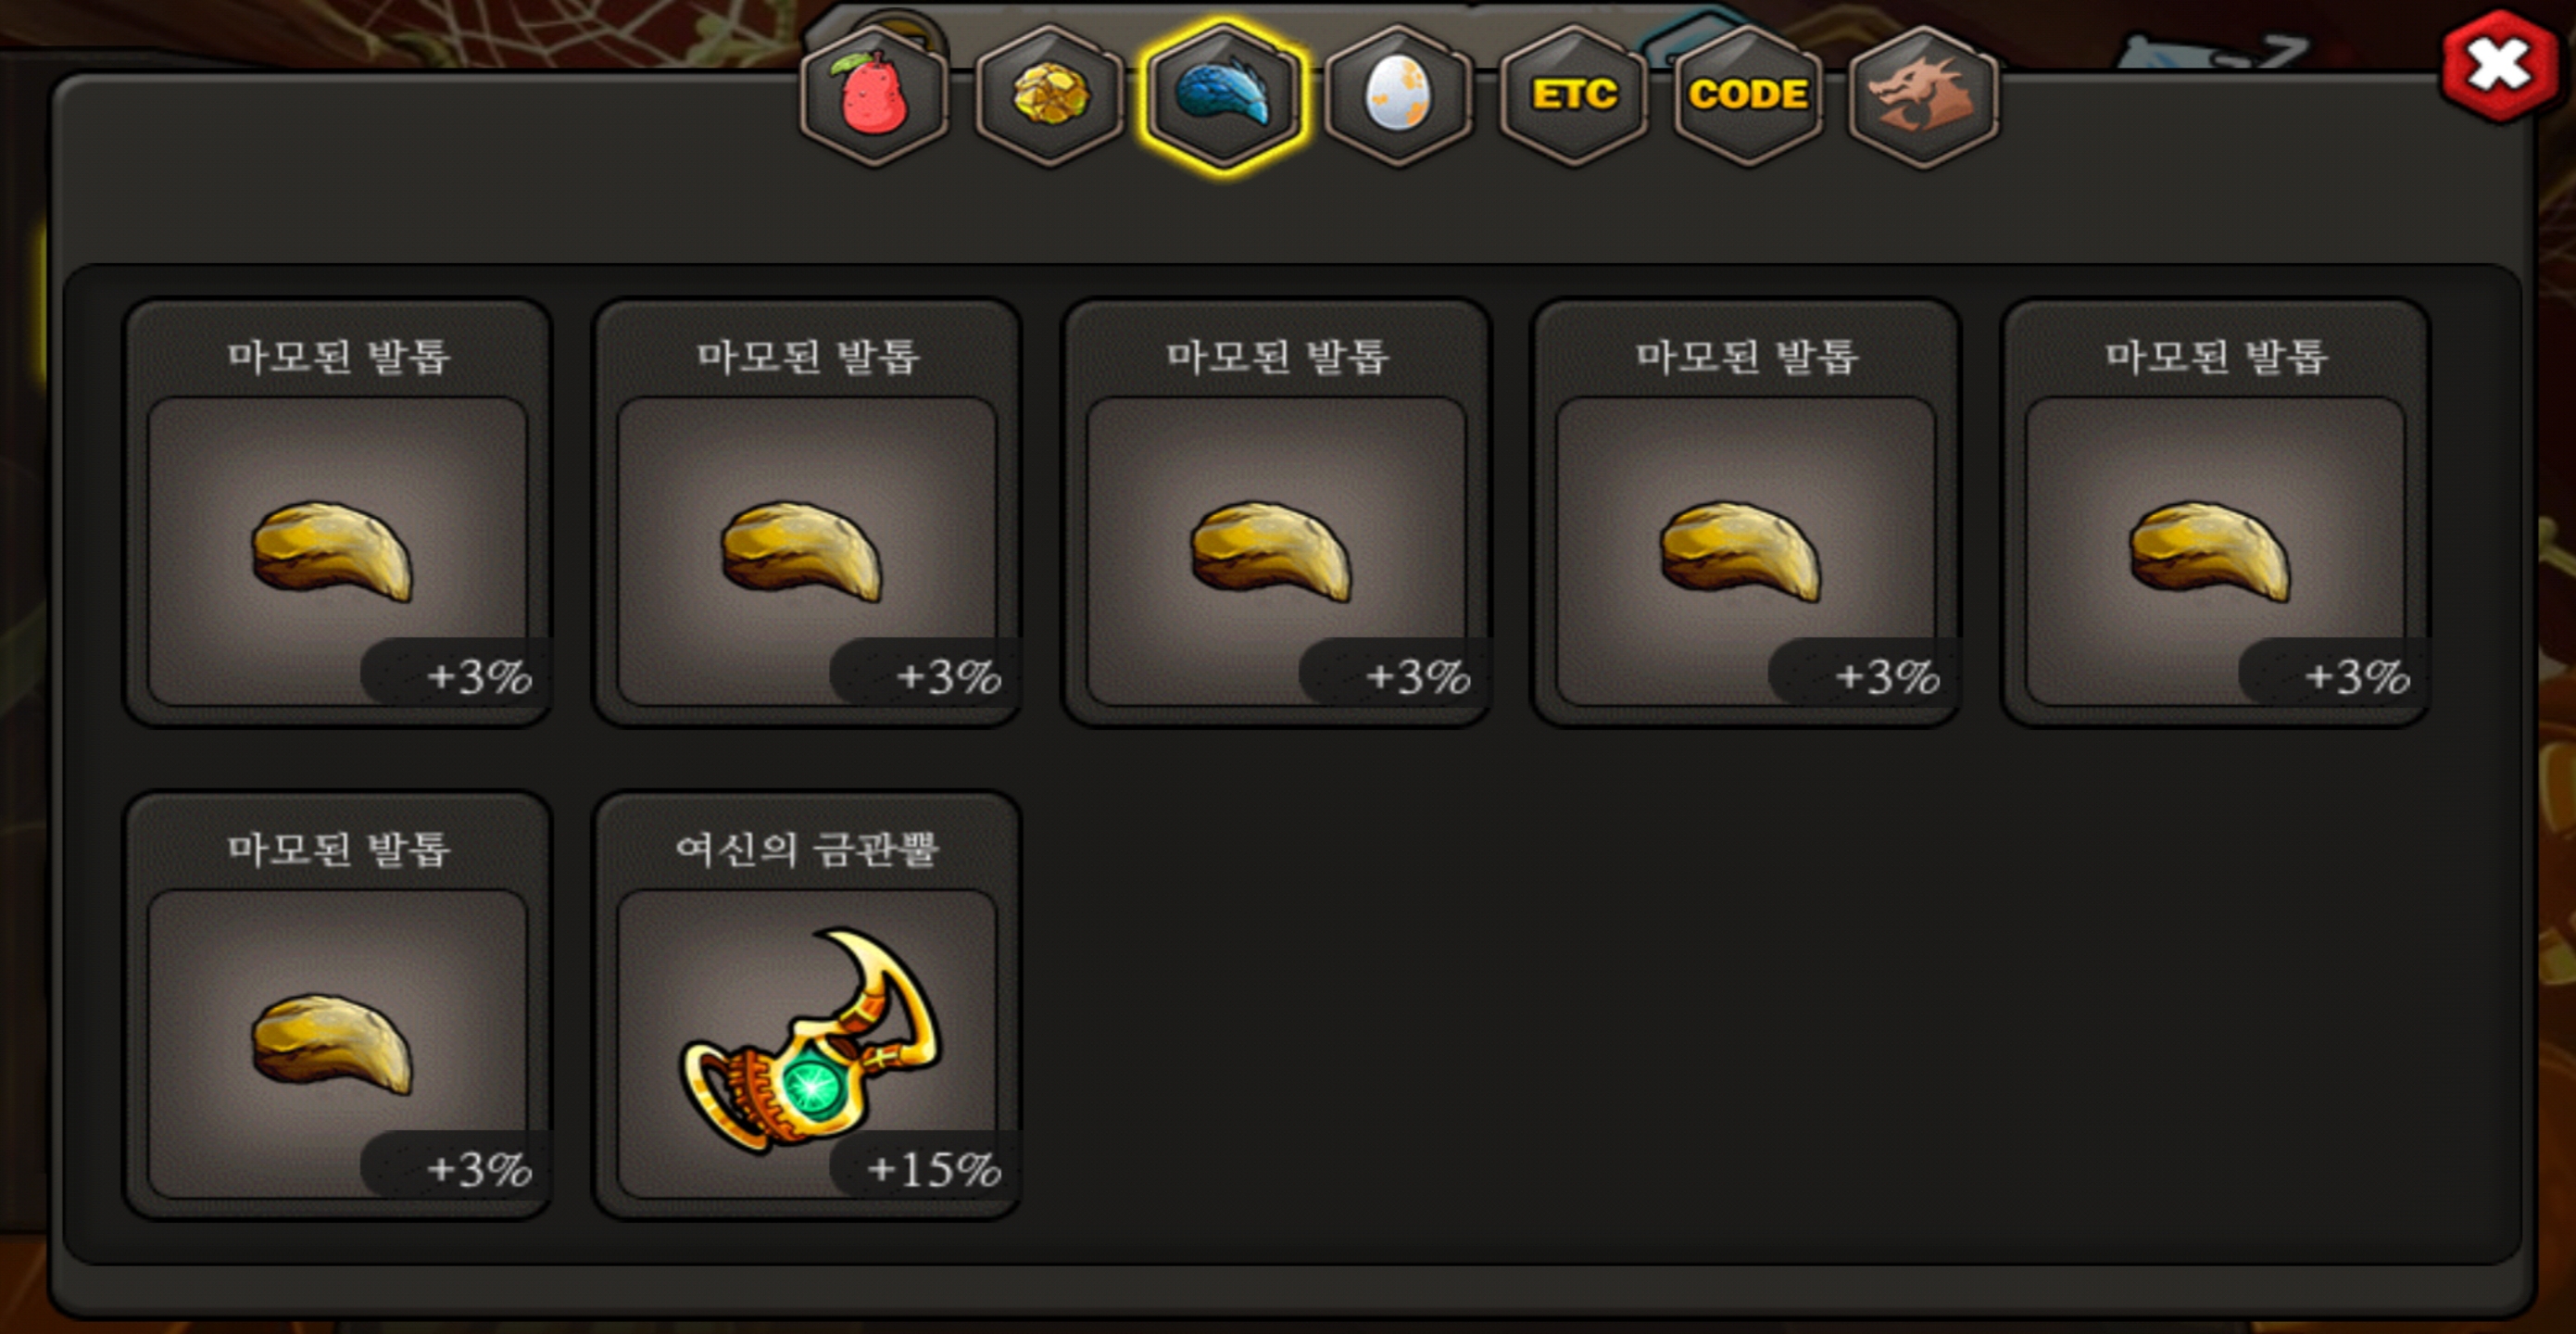Choose third 마모된 발톱 claw card
Screen dimensions: 2576x1334
[x=1276, y=513]
